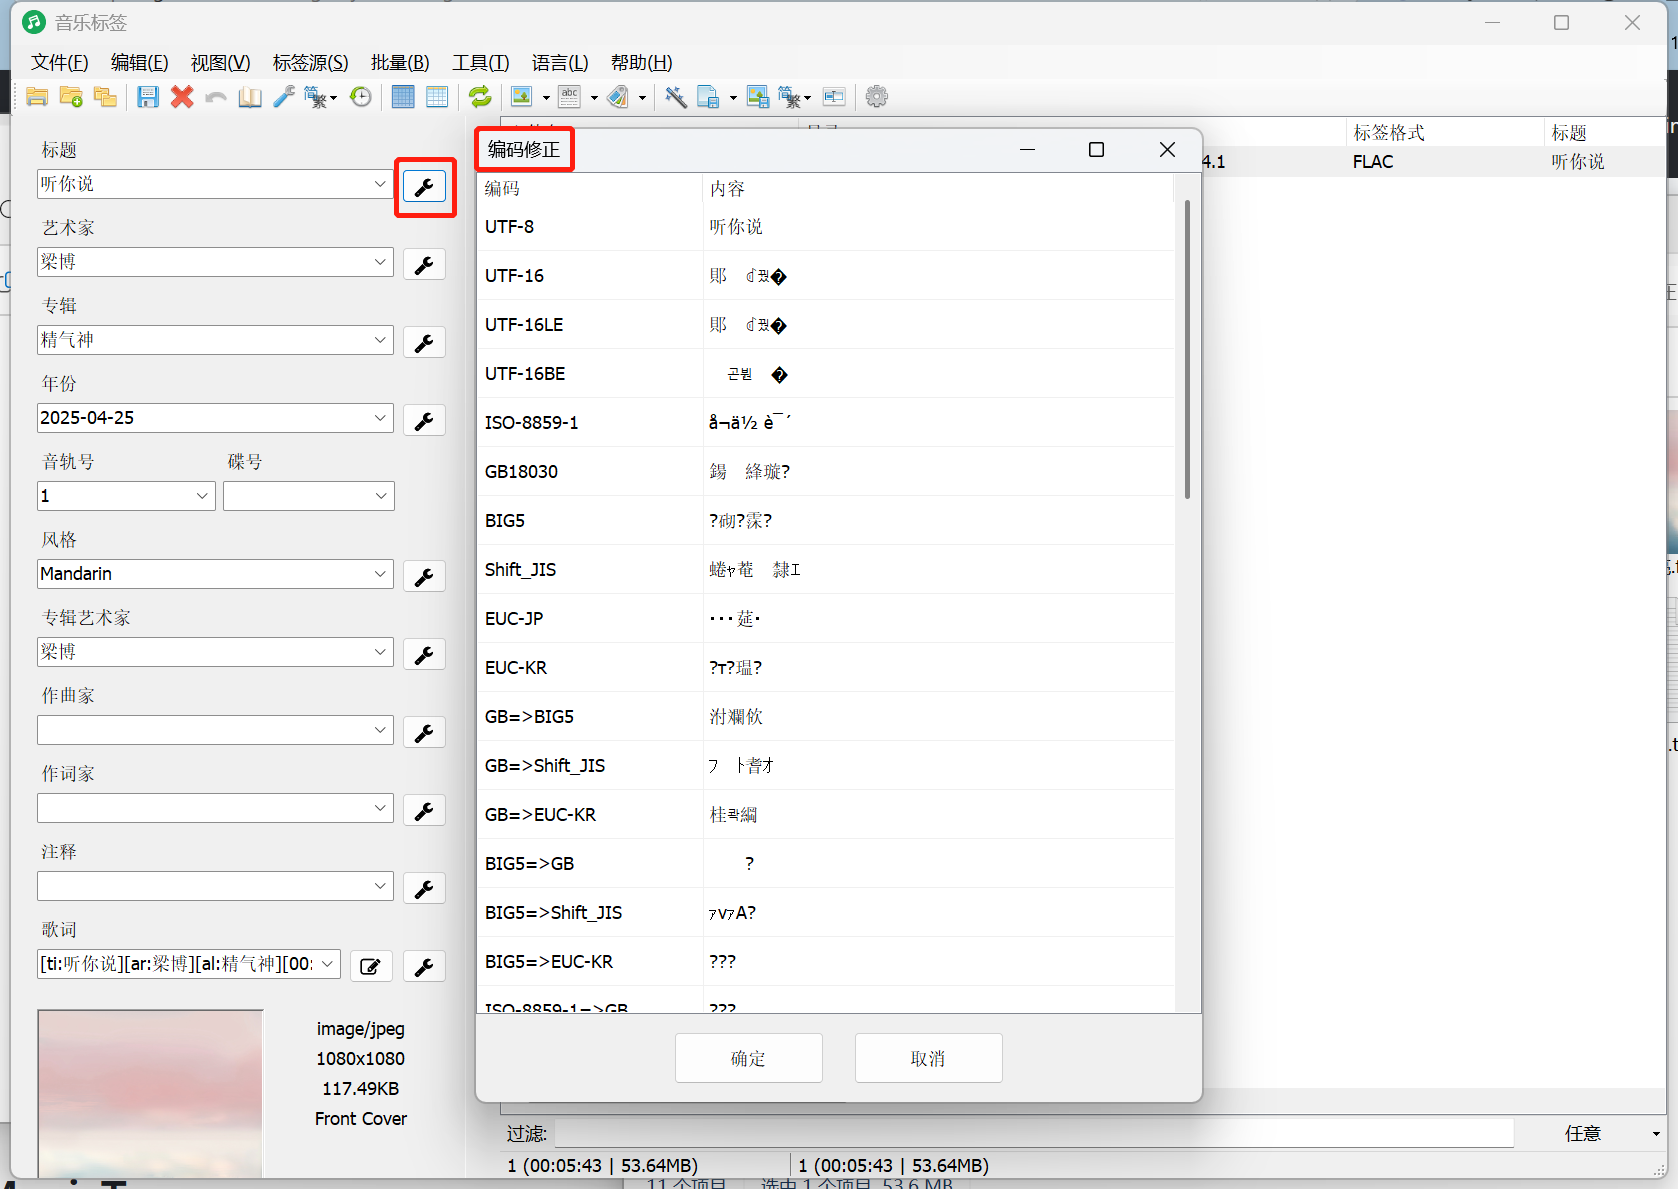Click the red X delete icon
Viewport: 1678px width, 1189px height.
pos(182,97)
